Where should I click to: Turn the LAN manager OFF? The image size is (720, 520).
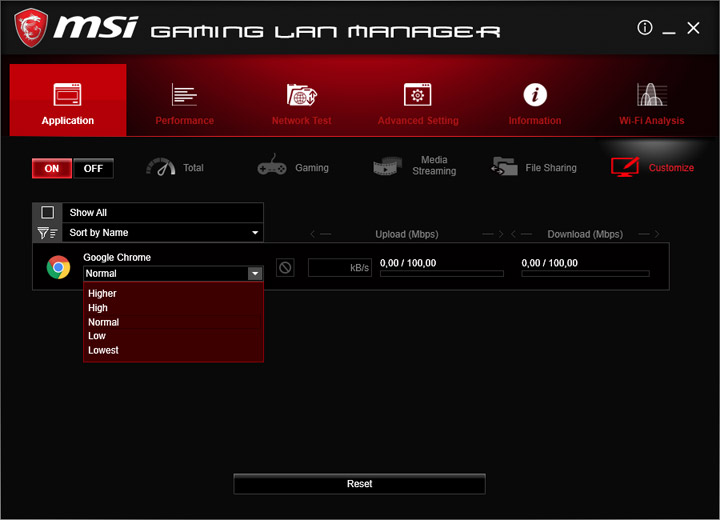[x=93, y=168]
